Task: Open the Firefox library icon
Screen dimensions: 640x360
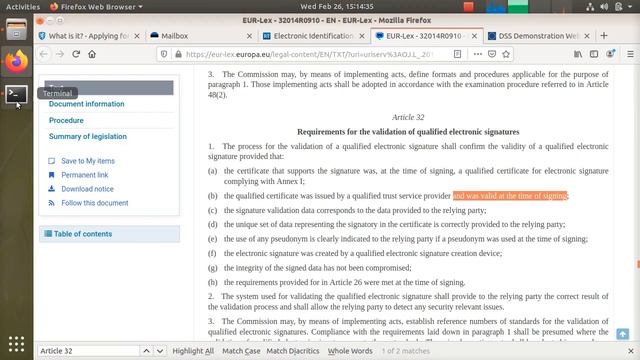Action: (x=578, y=54)
